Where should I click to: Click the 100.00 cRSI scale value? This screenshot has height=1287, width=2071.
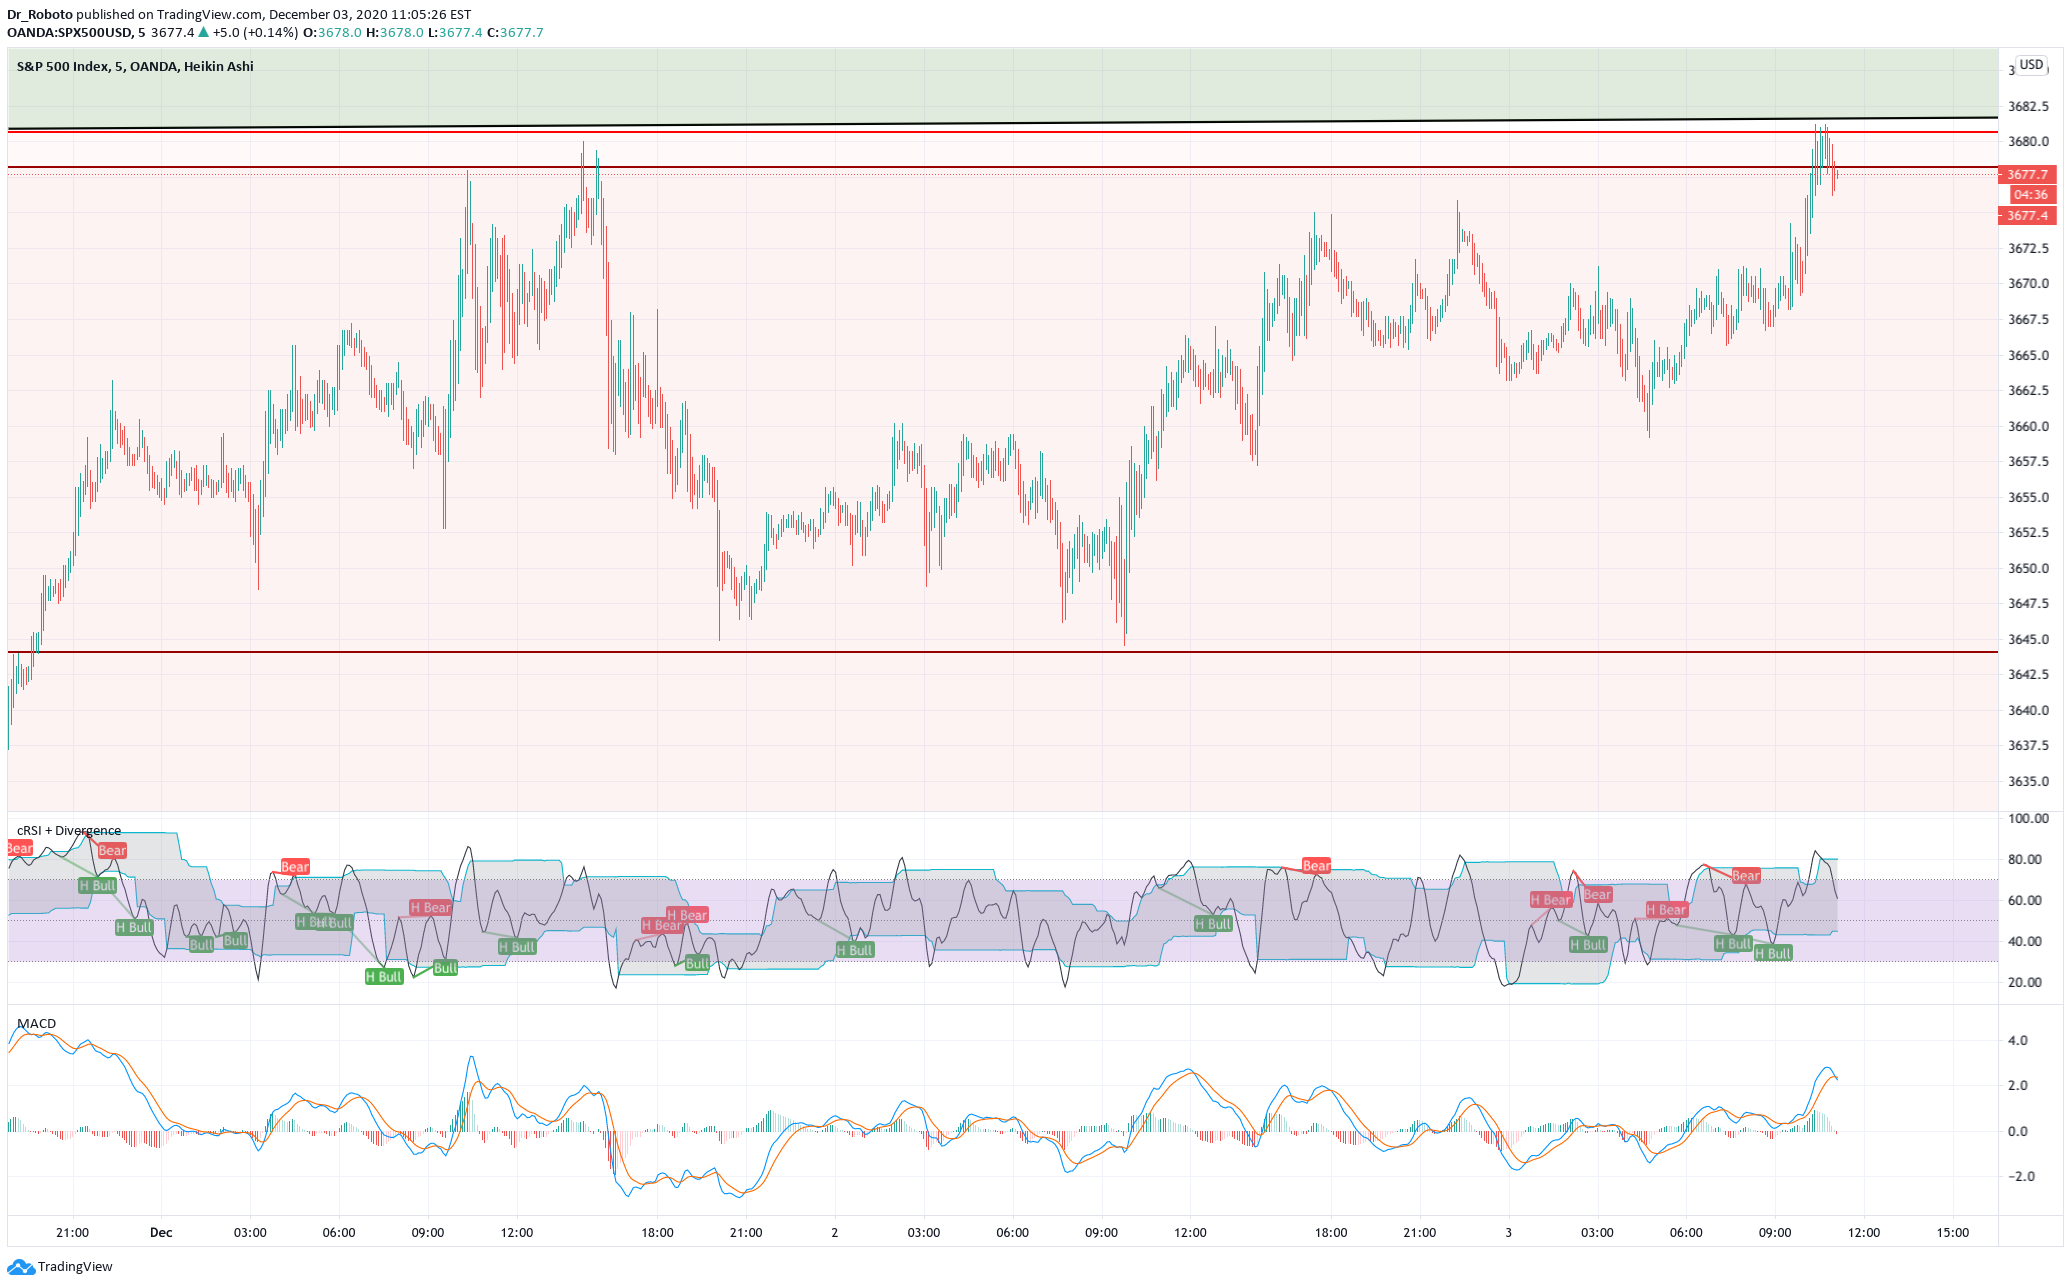click(x=2028, y=818)
